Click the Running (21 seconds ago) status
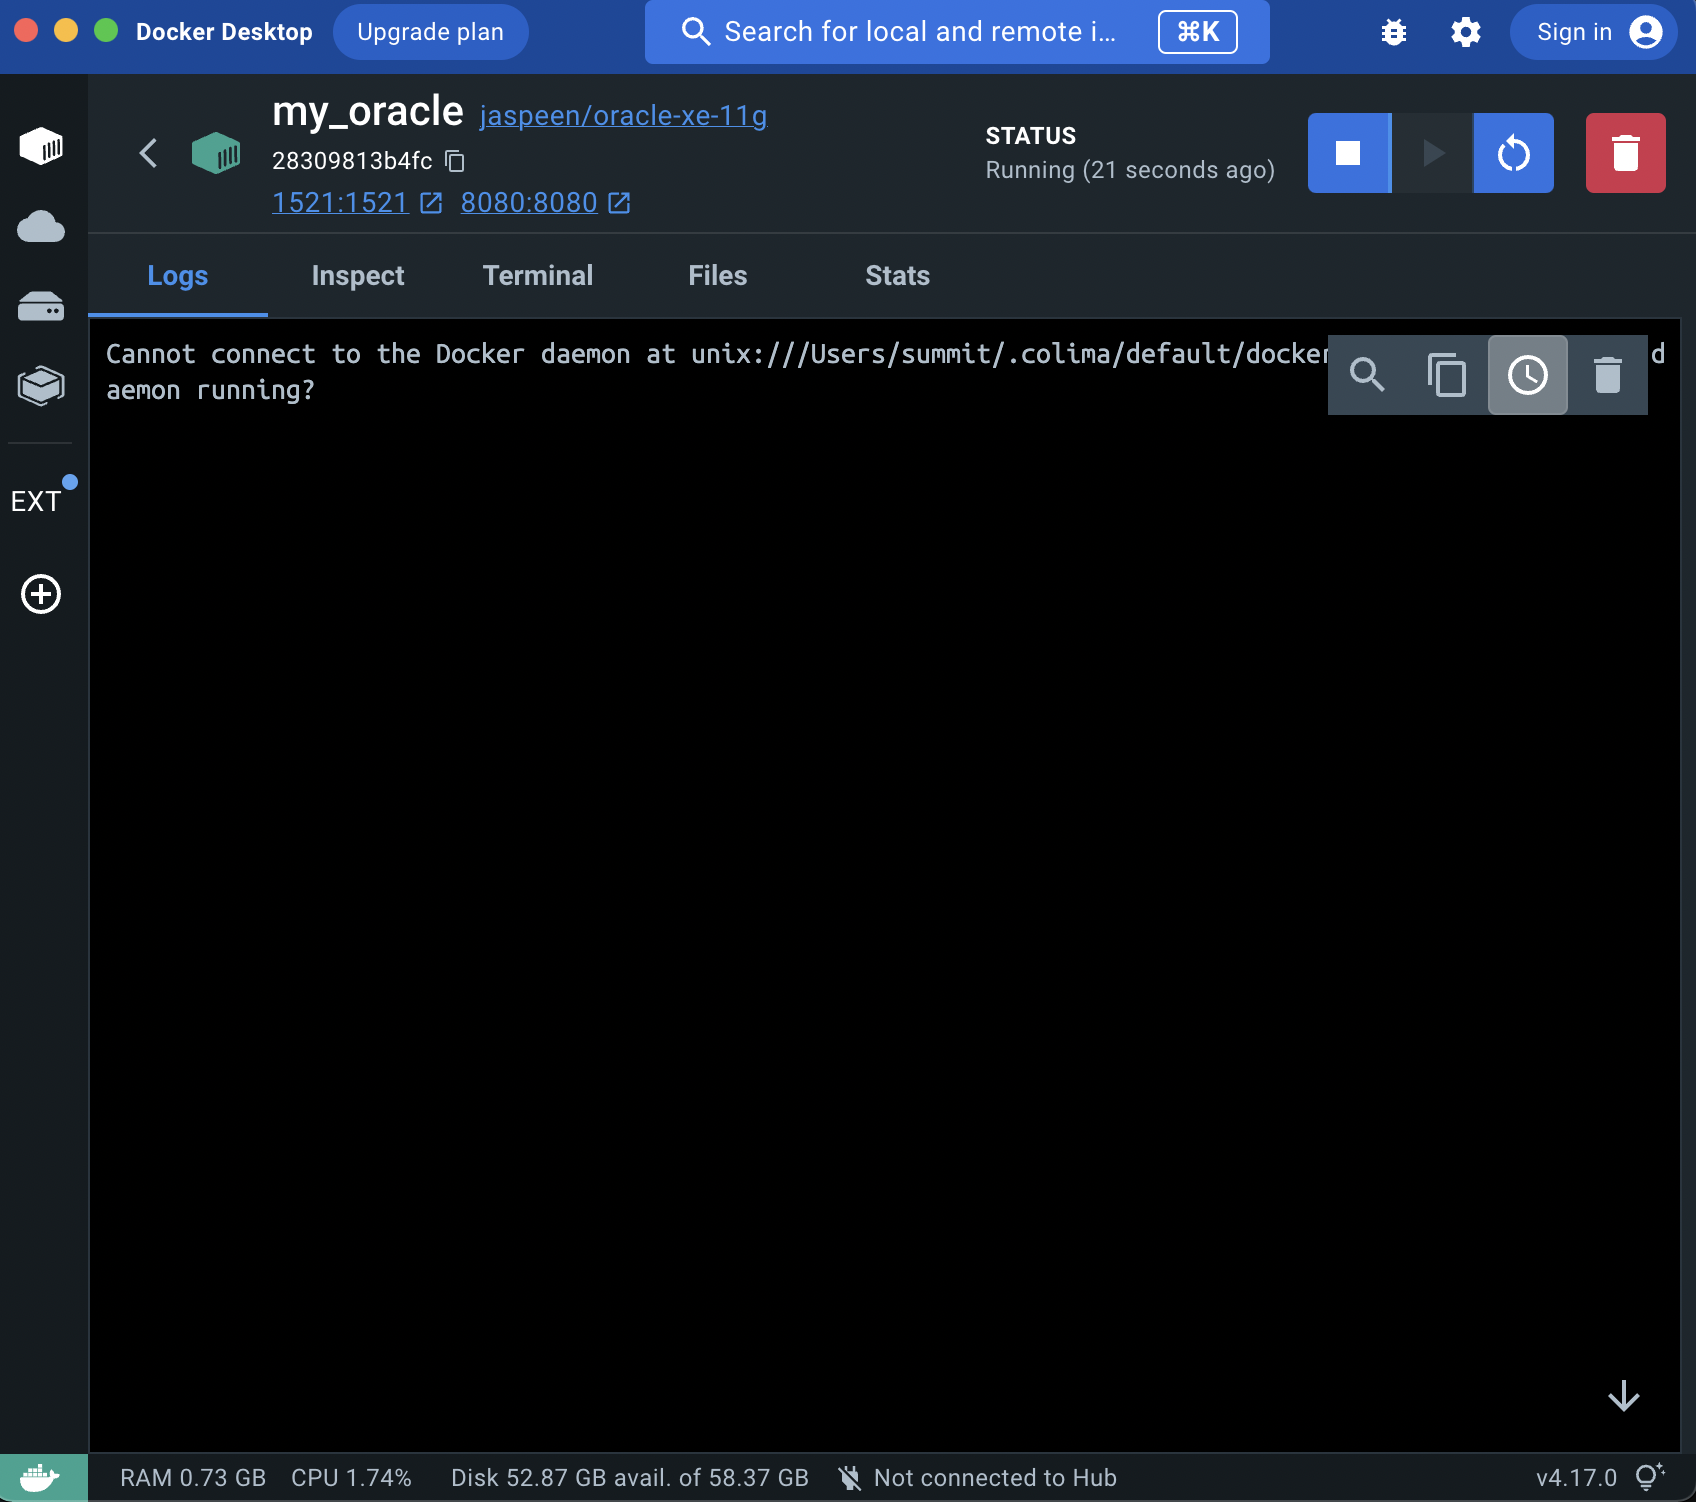The width and height of the screenshot is (1696, 1502). [x=1130, y=170]
